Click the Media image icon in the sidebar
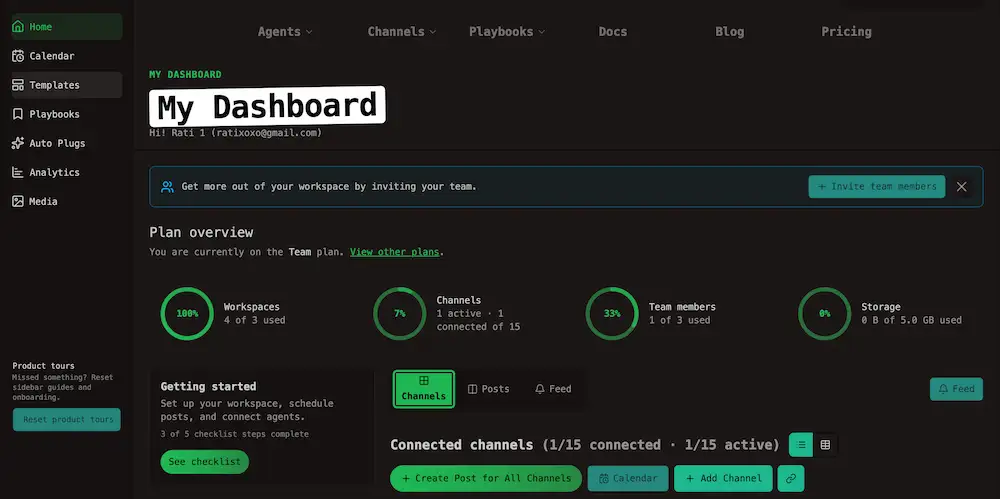Viewport: 1000px width, 499px height. [18, 201]
